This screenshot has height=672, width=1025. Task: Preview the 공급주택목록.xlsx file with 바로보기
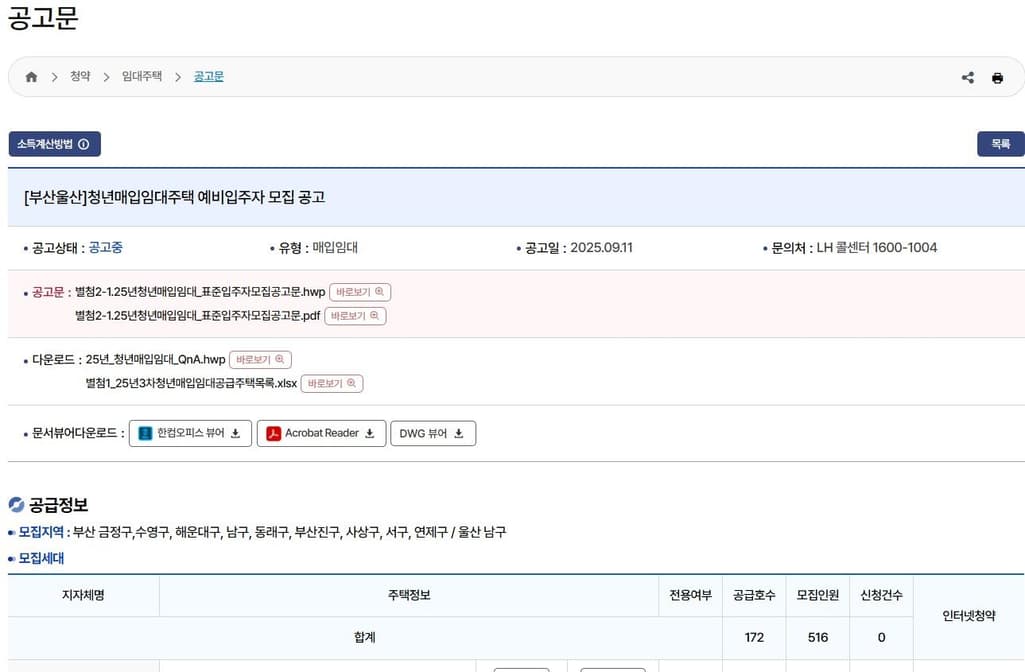tap(332, 383)
